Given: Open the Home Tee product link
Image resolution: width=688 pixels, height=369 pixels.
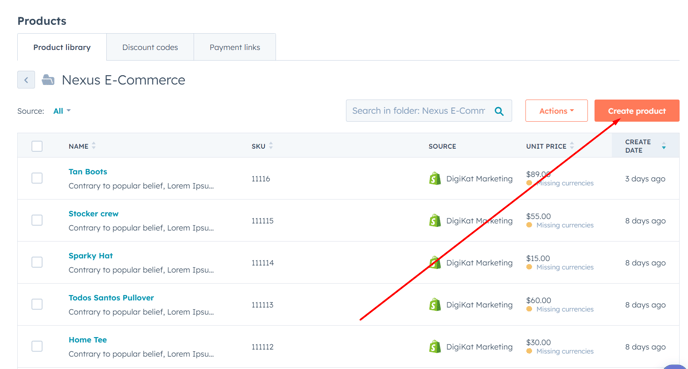Looking at the screenshot, I should 88,340.
